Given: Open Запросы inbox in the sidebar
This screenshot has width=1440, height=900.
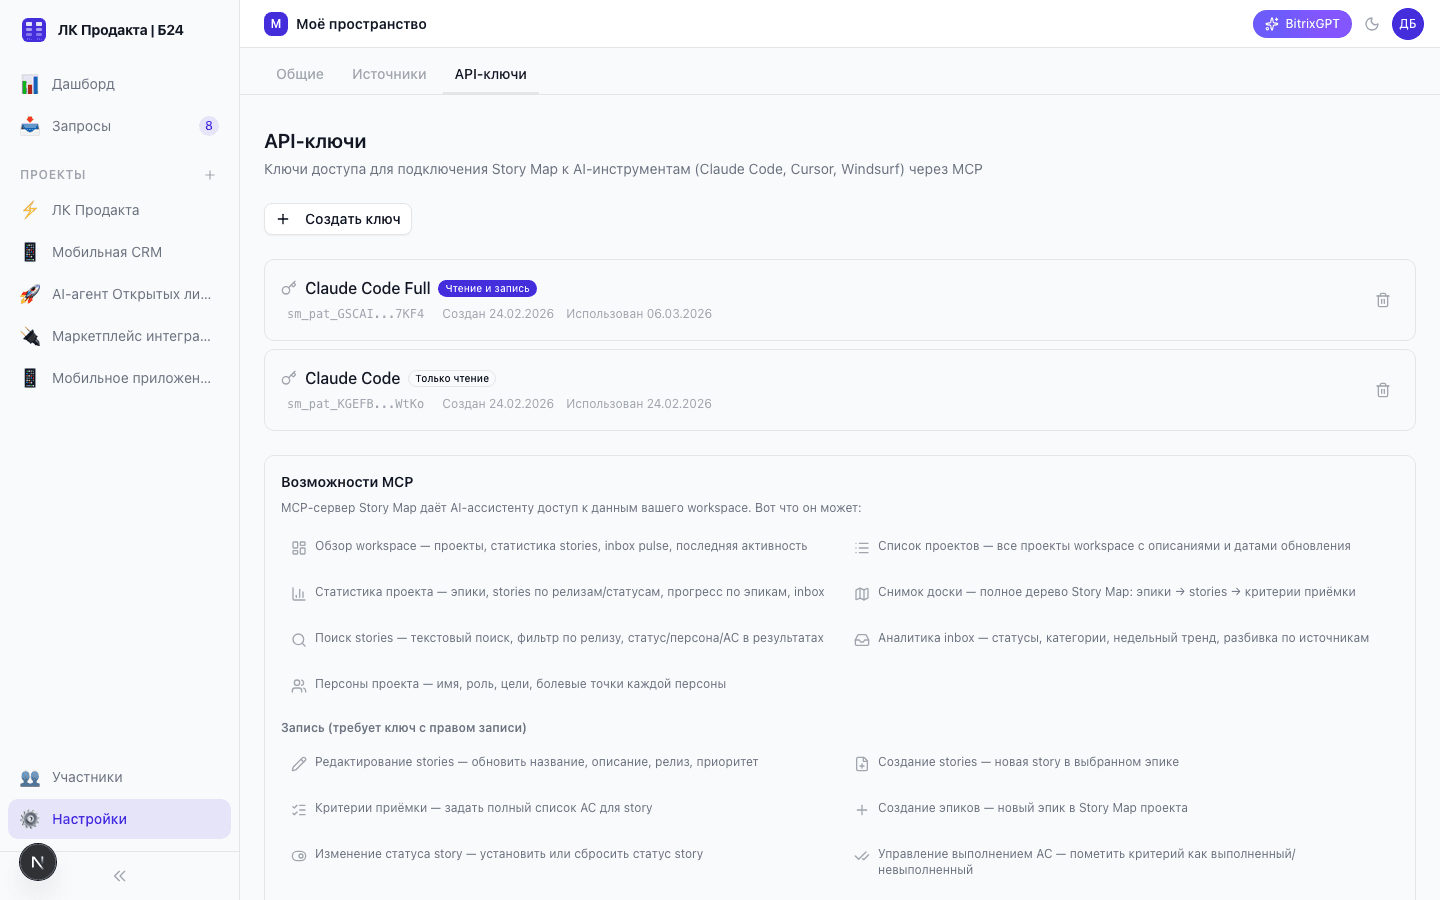Looking at the screenshot, I should 81,126.
